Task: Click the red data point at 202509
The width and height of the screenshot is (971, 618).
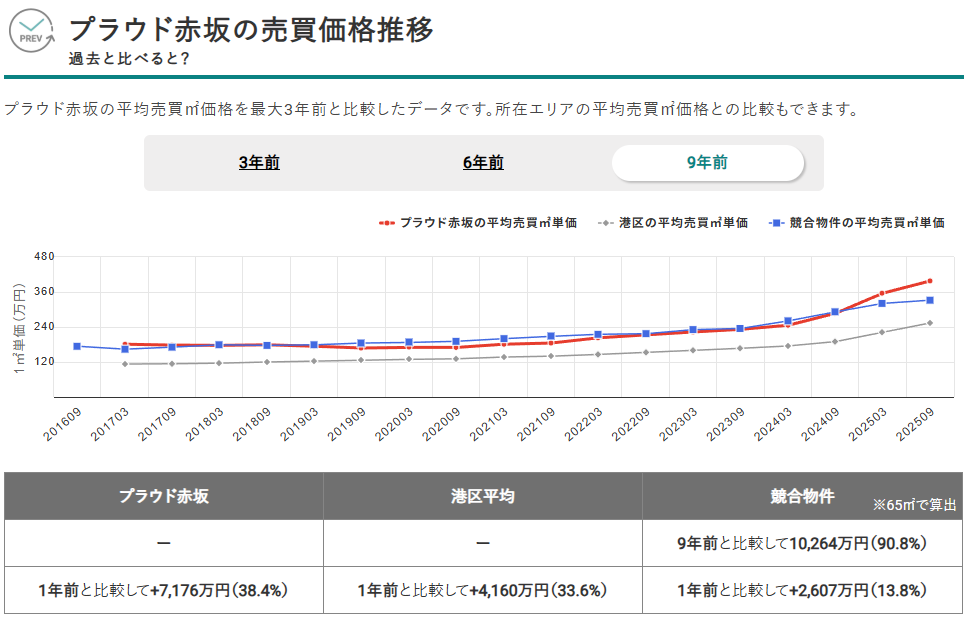Action: pyautogui.click(x=929, y=281)
